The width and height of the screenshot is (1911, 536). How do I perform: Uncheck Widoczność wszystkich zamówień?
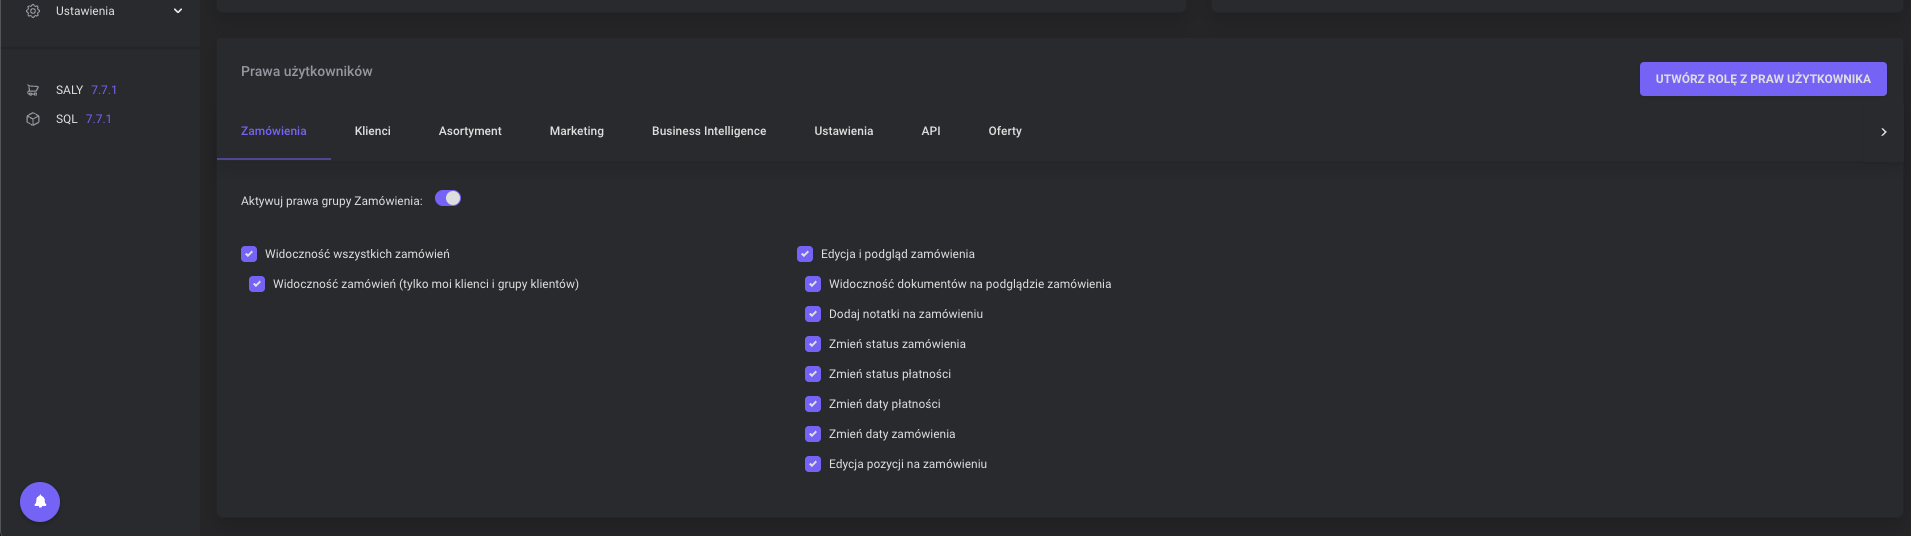pyautogui.click(x=249, y=254)
